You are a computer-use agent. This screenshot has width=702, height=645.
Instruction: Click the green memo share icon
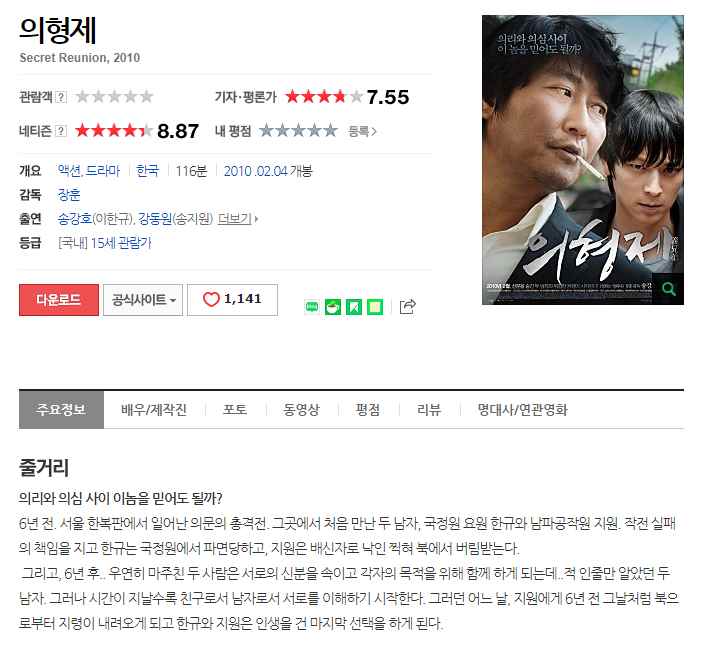(375, 307)
